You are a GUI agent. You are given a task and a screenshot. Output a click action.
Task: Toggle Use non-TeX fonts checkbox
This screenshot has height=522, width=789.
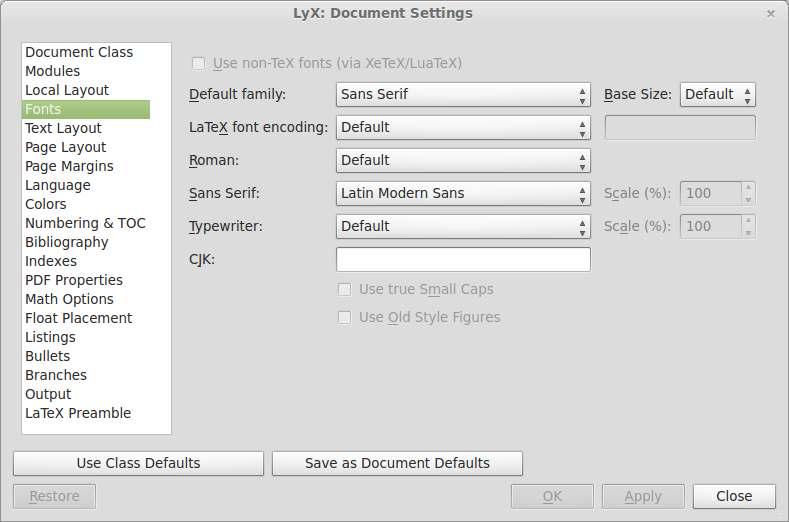199,63
